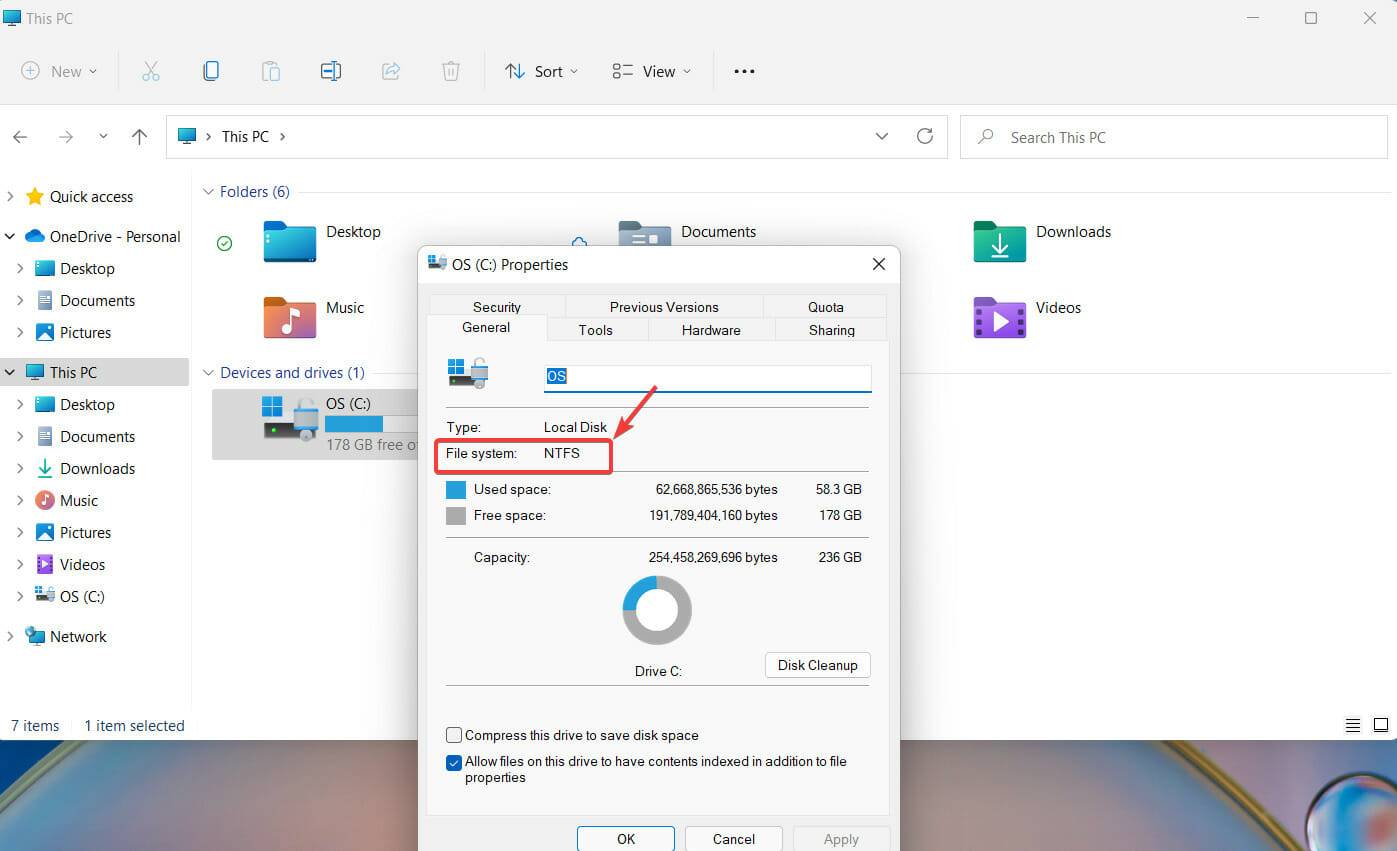Expand the Network tree item
Screen dimensions: 1397x851
(x=12, y=636)
